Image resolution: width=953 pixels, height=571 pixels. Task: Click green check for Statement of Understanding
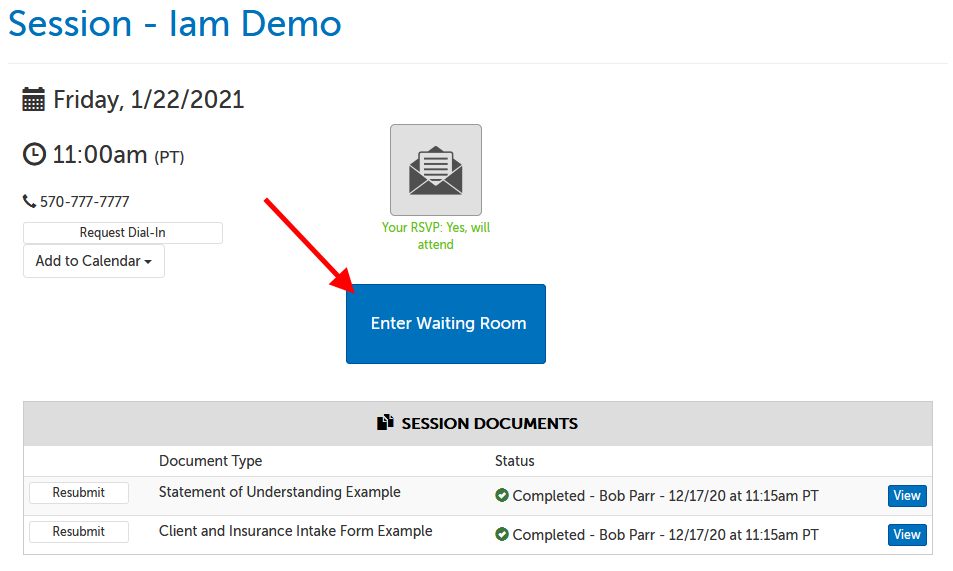point(502,496)
